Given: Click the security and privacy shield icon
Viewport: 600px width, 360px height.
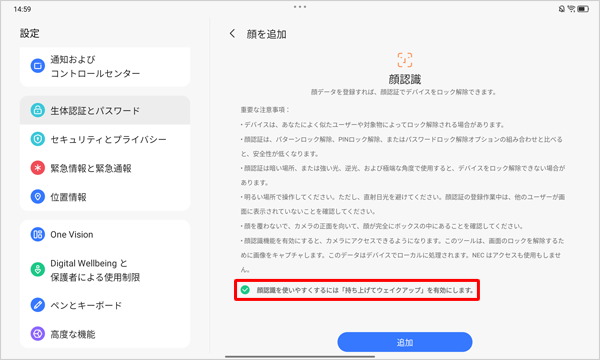Looking at the screenshot, I should (x=38, y=139).
